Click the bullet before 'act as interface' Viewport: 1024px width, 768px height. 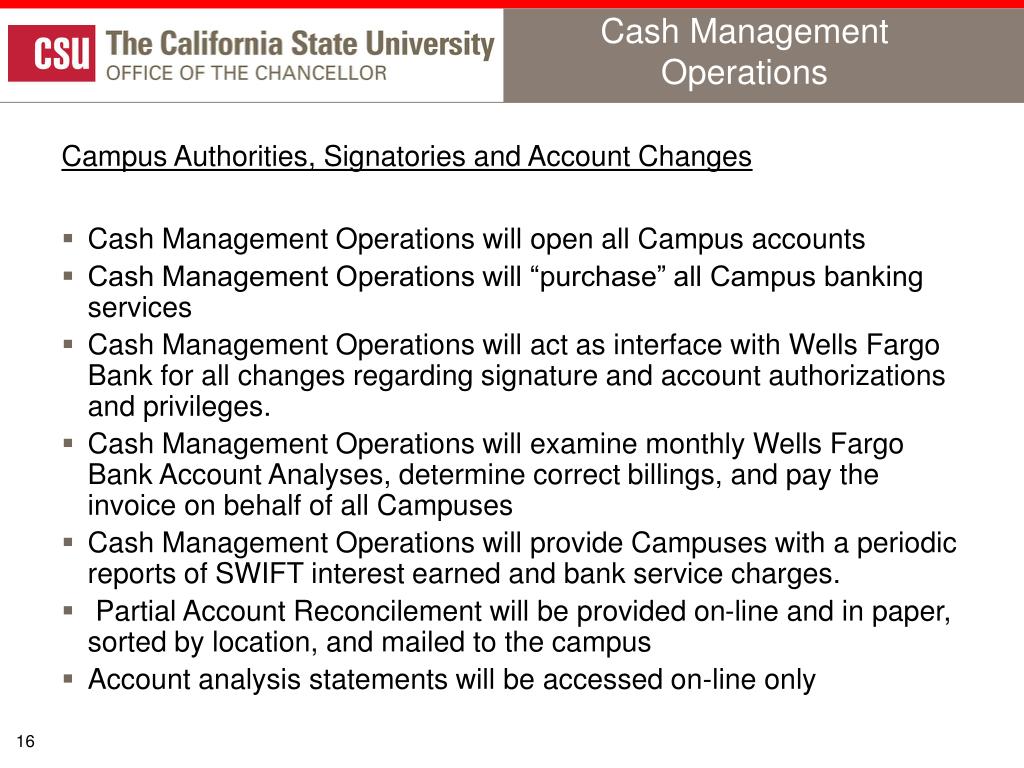tap(68, 344)
